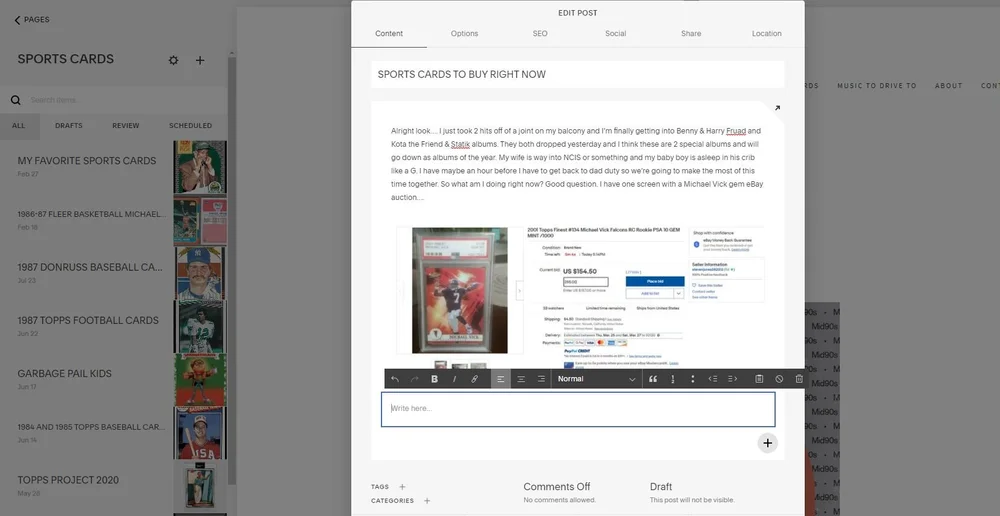The height and width of the screenshot is (516, 1000).
Task: Align text left
Action: pos(501,379)
